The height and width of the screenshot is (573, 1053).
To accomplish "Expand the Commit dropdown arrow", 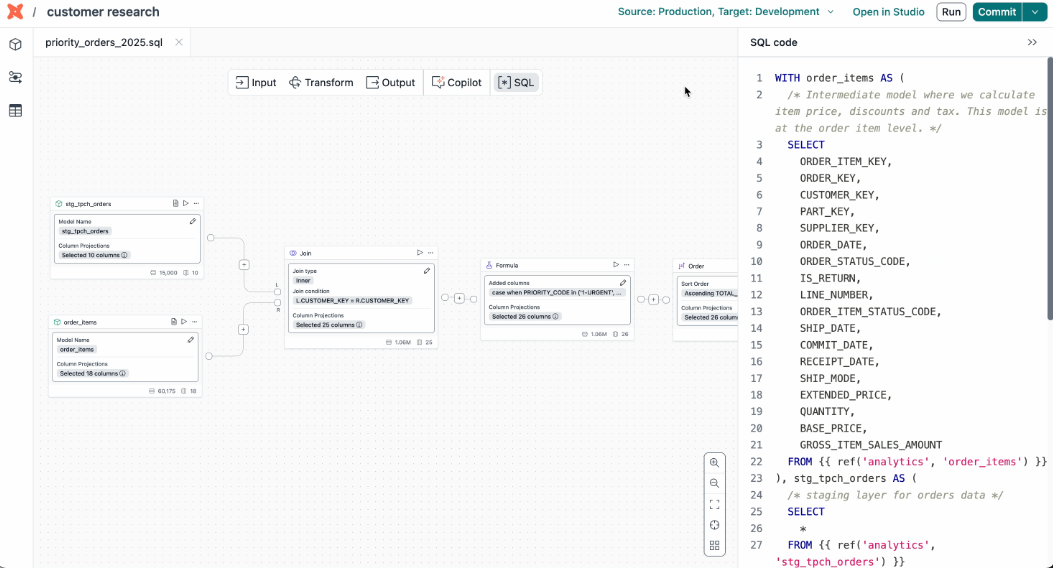I will click(x=1035, y=12).
